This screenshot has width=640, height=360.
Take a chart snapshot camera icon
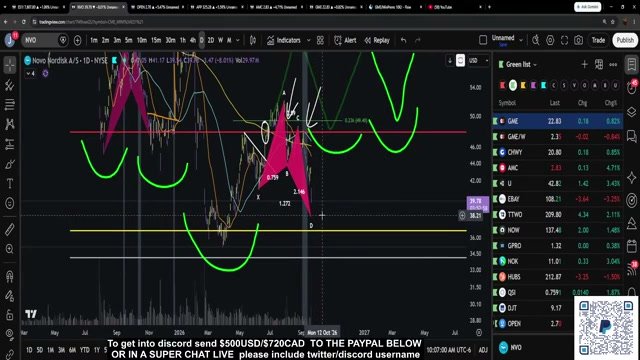tap(579, 40)
